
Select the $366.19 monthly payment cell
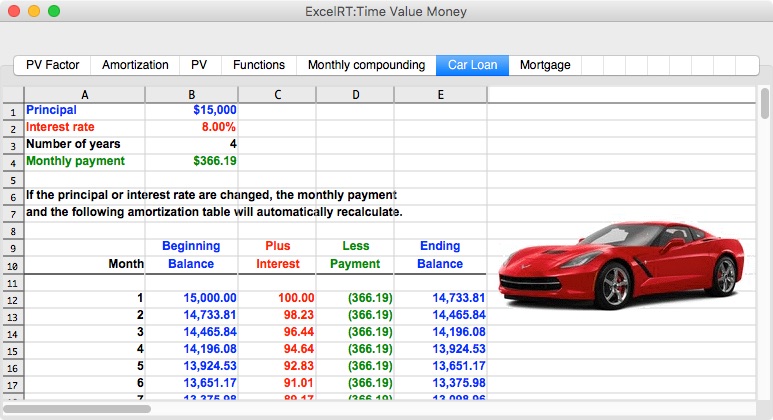point(192,161)
